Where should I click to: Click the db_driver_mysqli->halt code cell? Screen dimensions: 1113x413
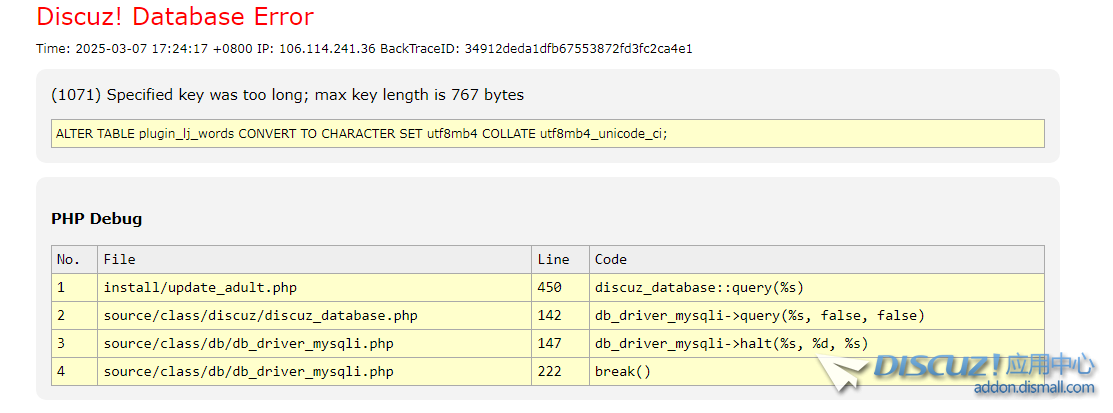(731, 343)
